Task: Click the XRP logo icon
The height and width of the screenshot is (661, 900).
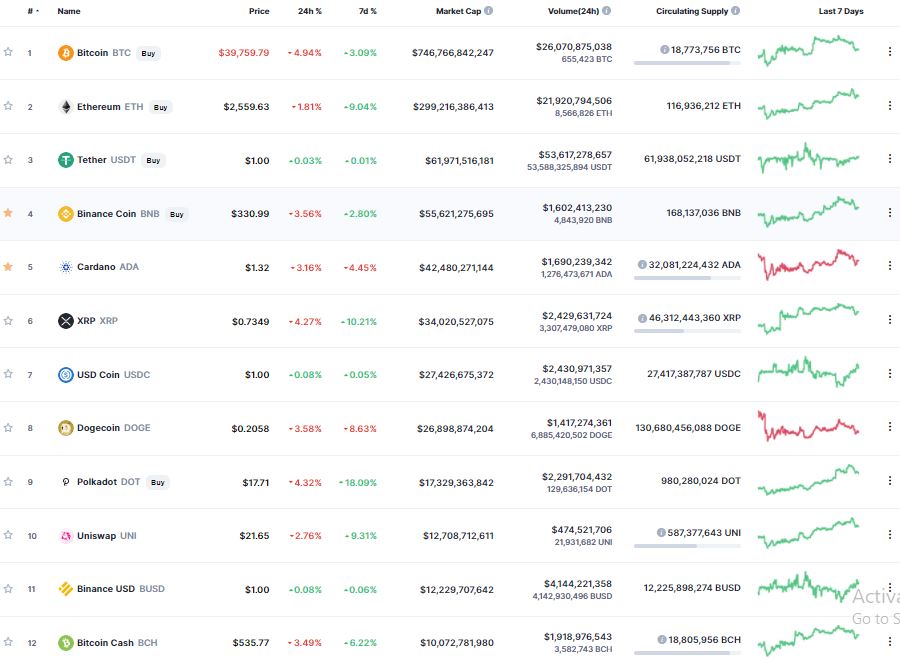Action: pyautogui.click(x=66, y=321)
